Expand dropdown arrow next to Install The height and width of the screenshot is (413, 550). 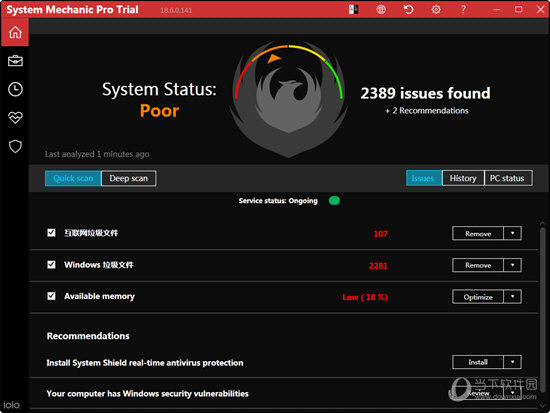click(x=512, y=362)
